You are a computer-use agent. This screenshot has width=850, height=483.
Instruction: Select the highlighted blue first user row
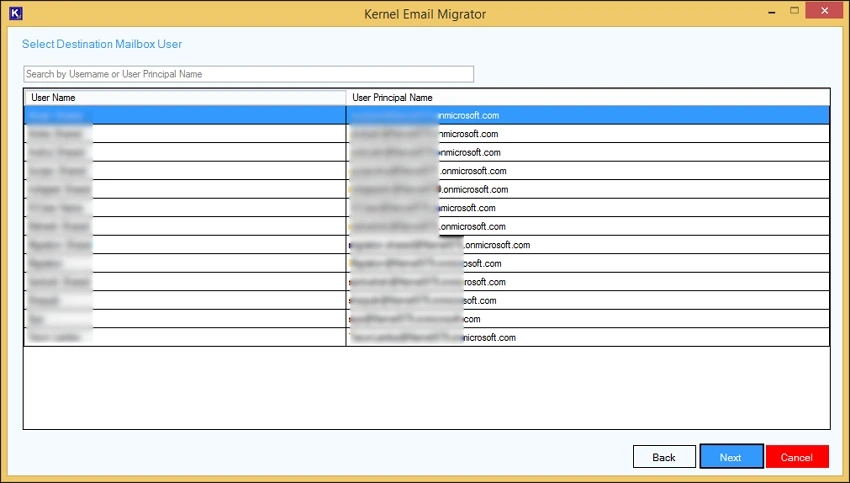(x=427, y=115)
